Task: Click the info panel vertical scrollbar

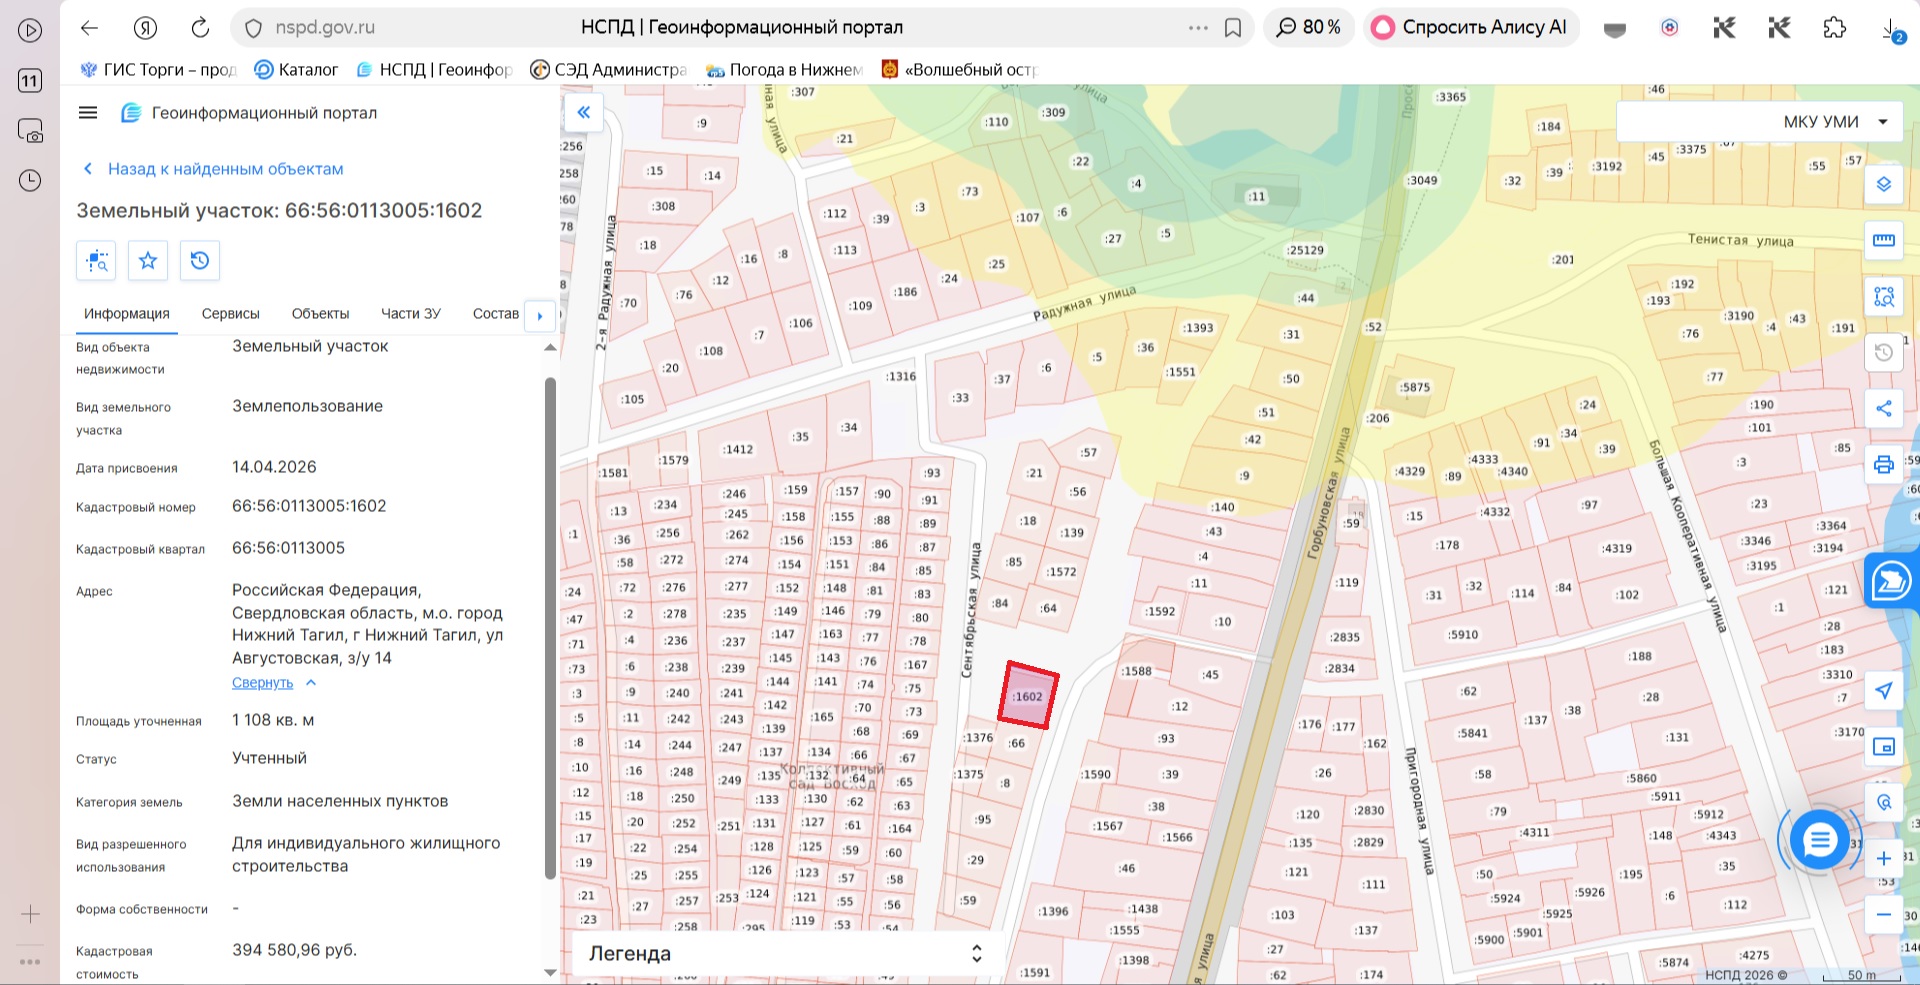Action: pos(550,628)
